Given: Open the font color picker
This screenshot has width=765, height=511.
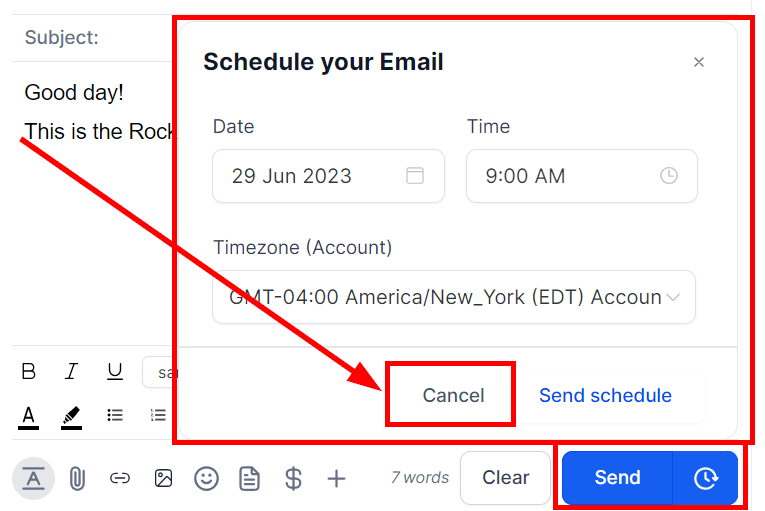Looking at the screenshot, I should click(28, 416).
